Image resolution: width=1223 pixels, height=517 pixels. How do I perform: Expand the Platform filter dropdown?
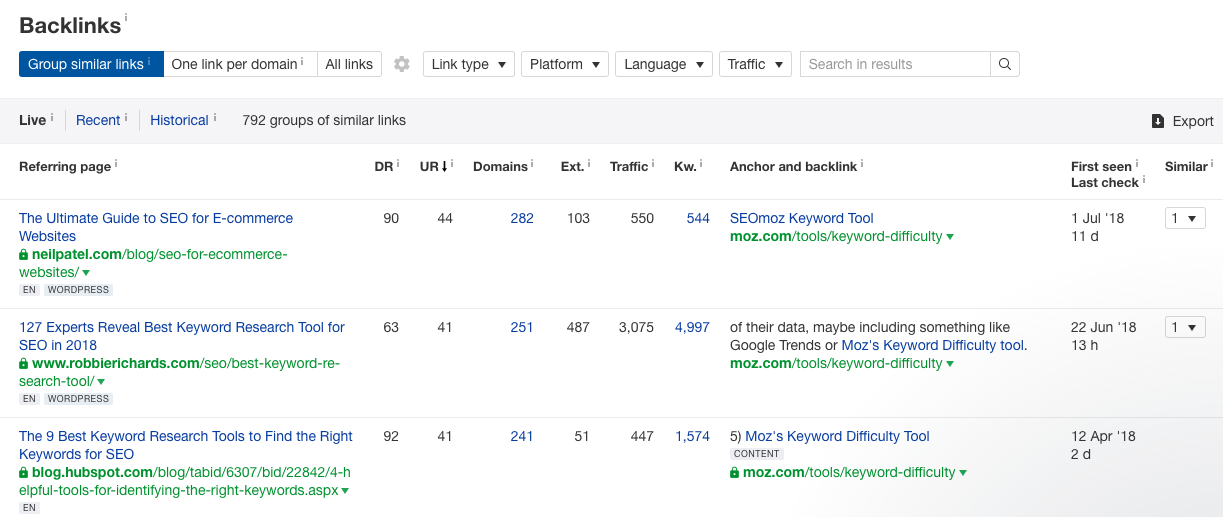[565, 64]
